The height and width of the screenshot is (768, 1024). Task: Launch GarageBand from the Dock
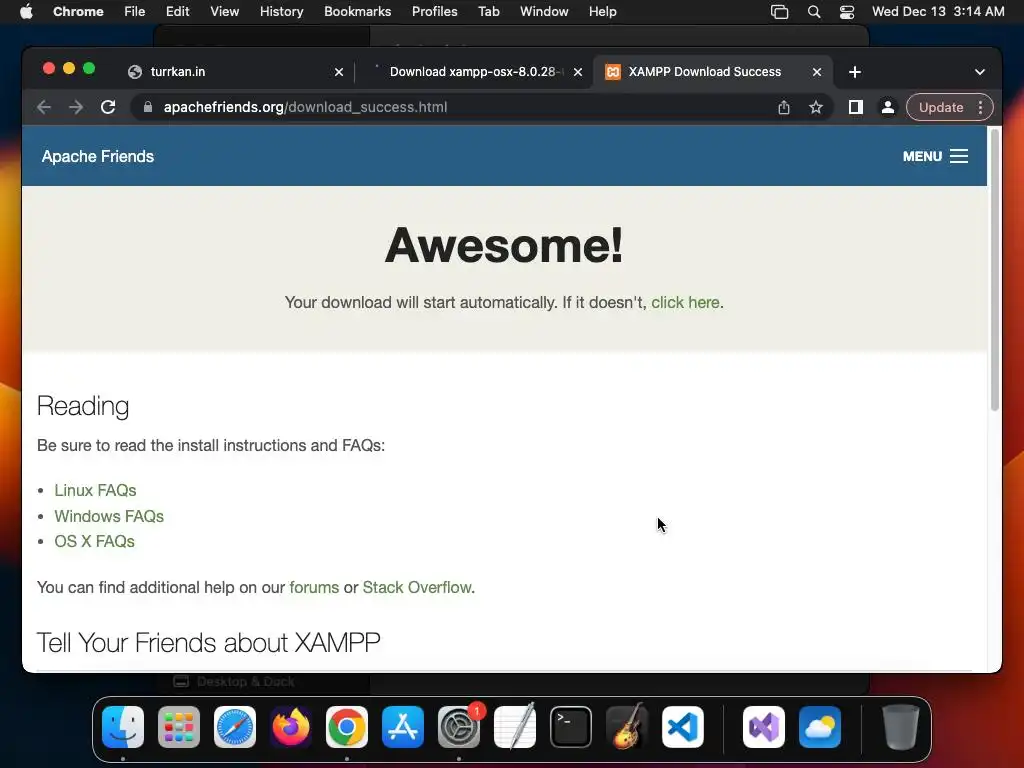pos(627,727)
